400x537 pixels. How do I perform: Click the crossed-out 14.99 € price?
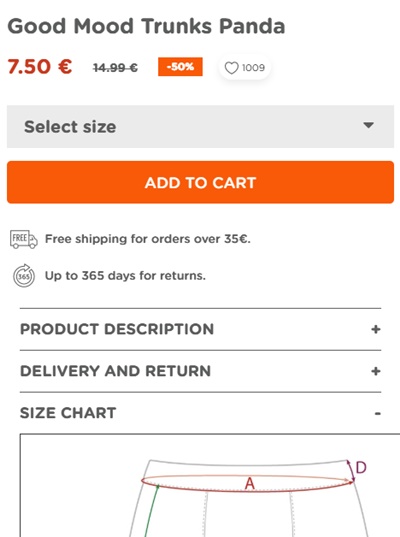(x=115, y=68)
